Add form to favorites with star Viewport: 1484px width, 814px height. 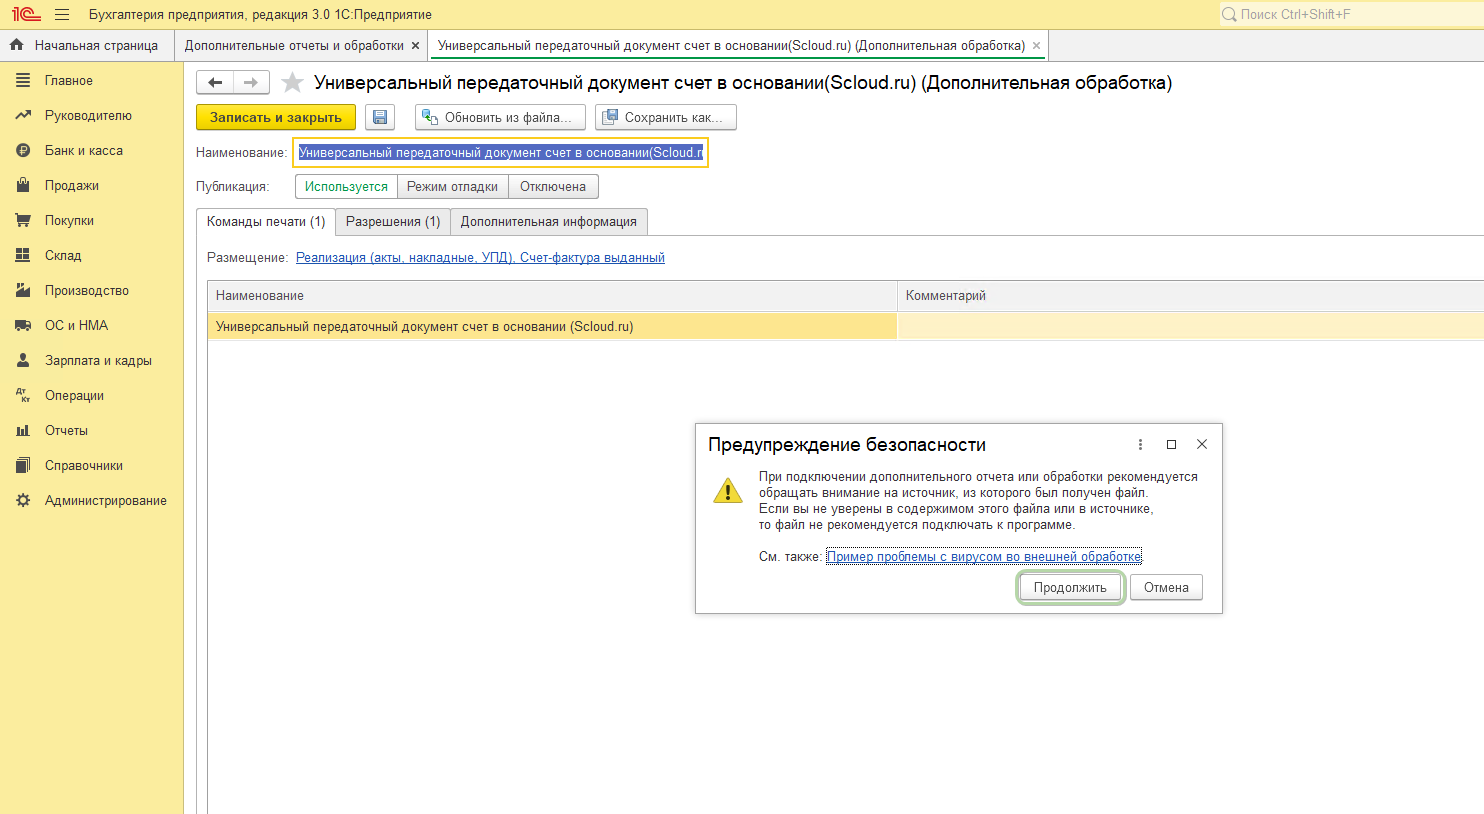click(292, 83)
